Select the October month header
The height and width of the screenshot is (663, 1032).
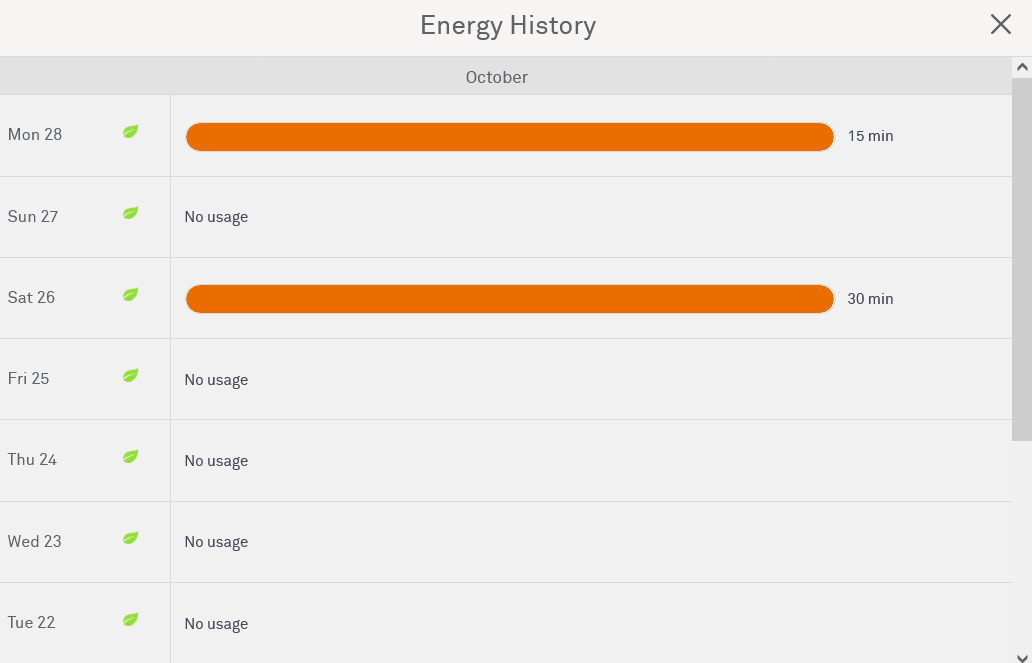[496, 77]
